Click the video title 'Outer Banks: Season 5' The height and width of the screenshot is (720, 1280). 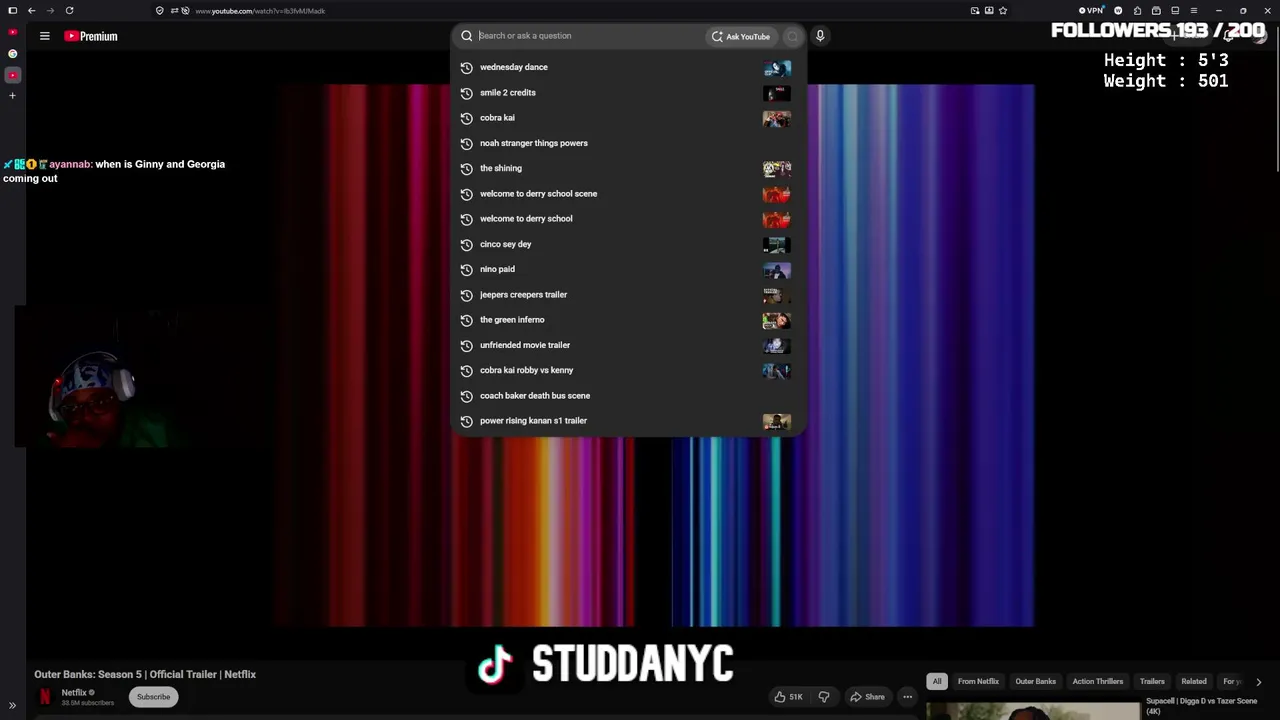pyautogui.click(x=145, y=675)
